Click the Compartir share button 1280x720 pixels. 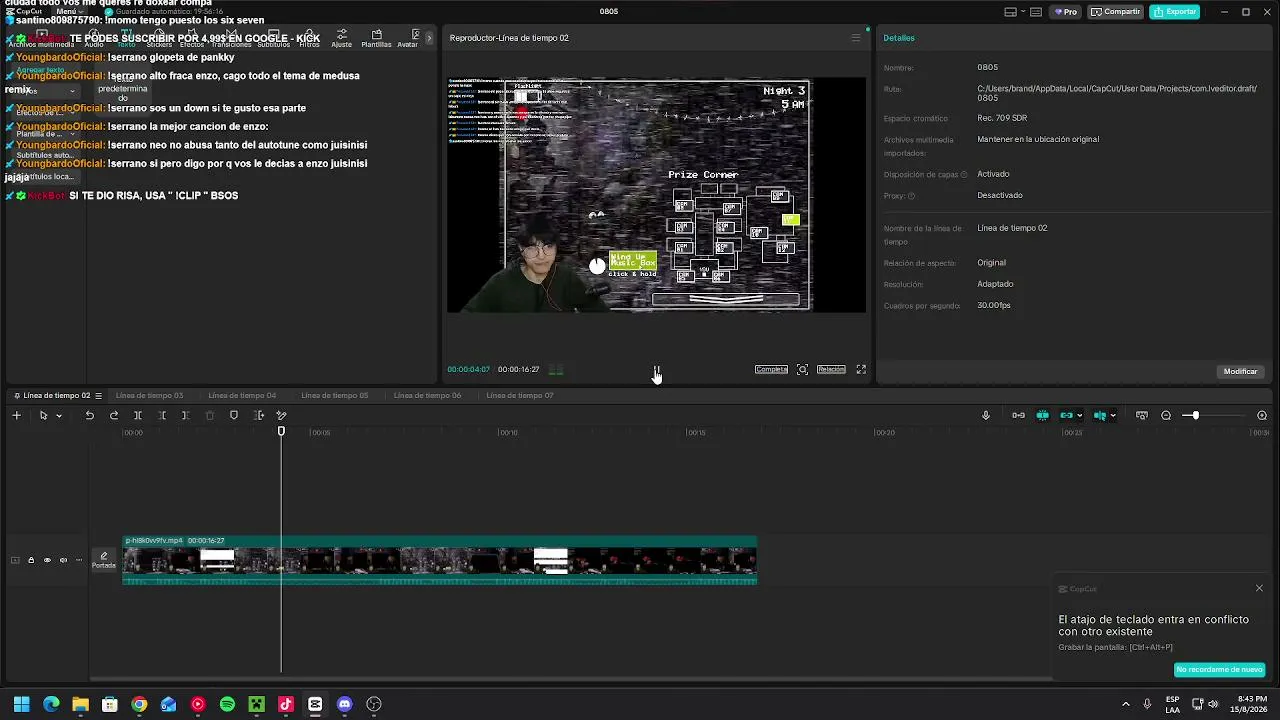[1115, 12]
